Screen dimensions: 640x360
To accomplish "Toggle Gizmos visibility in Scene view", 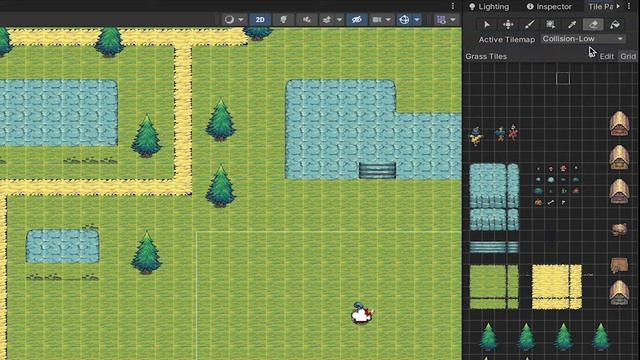I will coord(404,20).
